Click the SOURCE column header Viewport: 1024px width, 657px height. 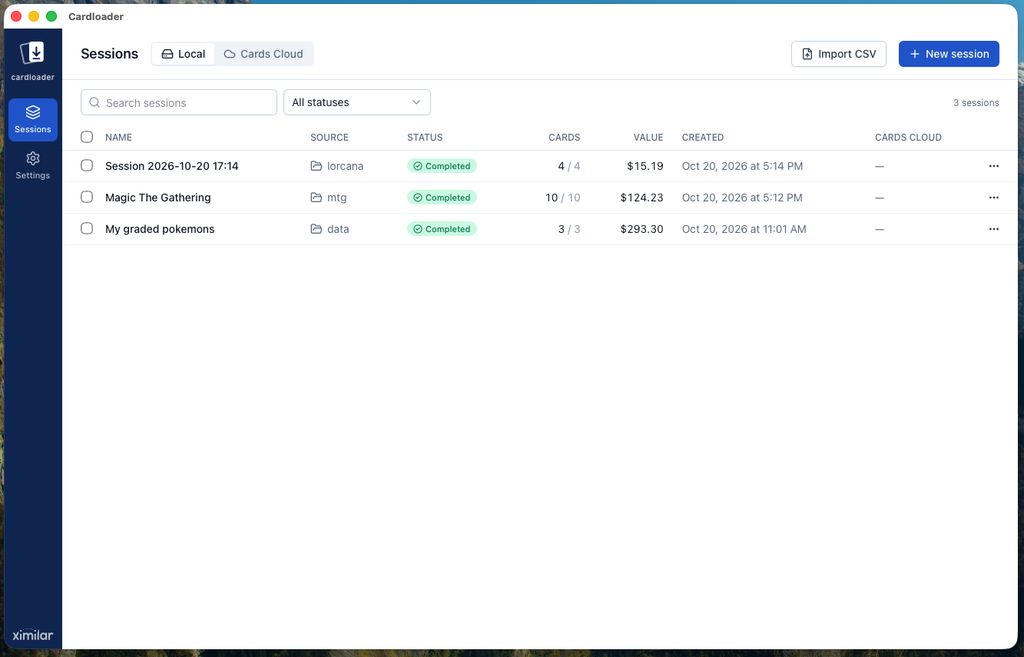pos(329,137)
